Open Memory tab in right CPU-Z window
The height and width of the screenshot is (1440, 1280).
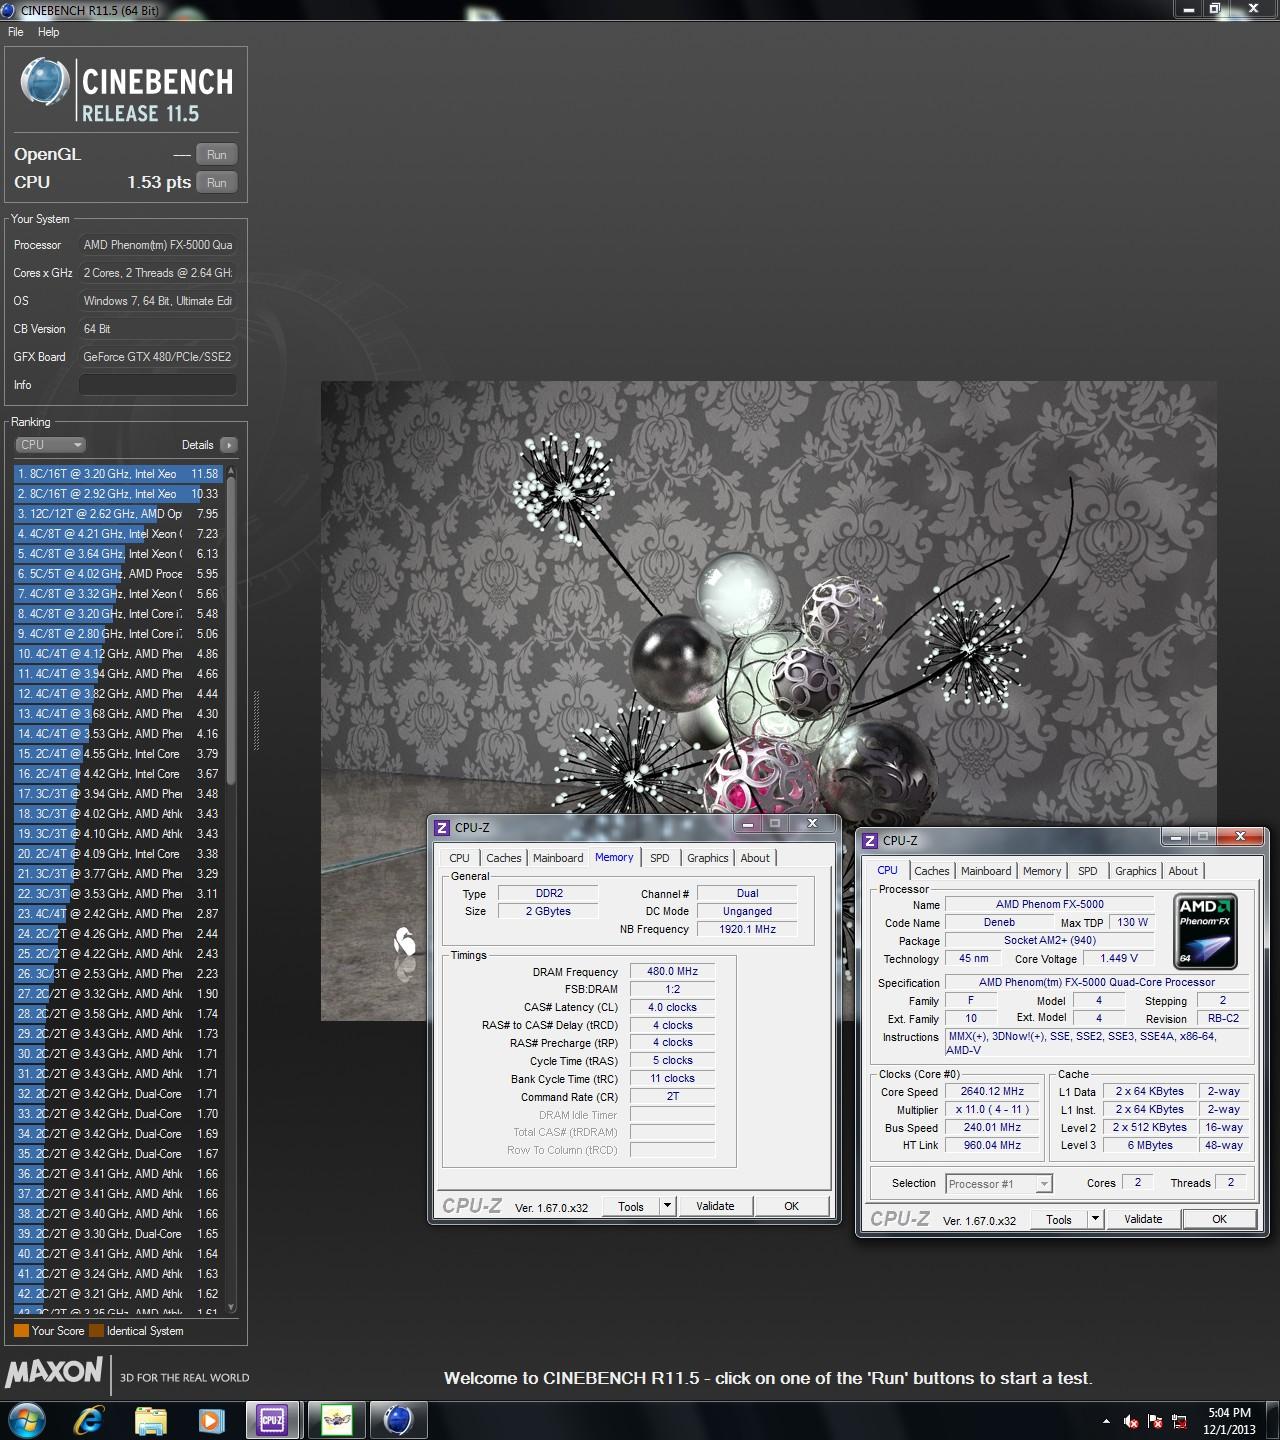coord(1042,871)
